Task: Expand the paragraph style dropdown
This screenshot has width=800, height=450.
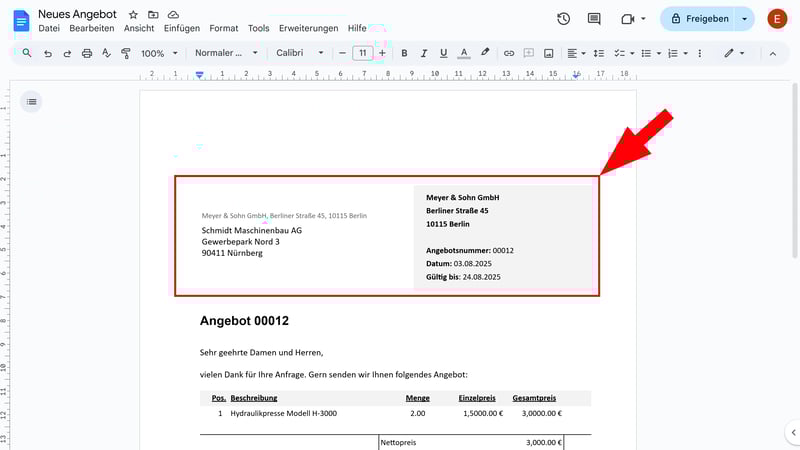Action: click(226, 53)
